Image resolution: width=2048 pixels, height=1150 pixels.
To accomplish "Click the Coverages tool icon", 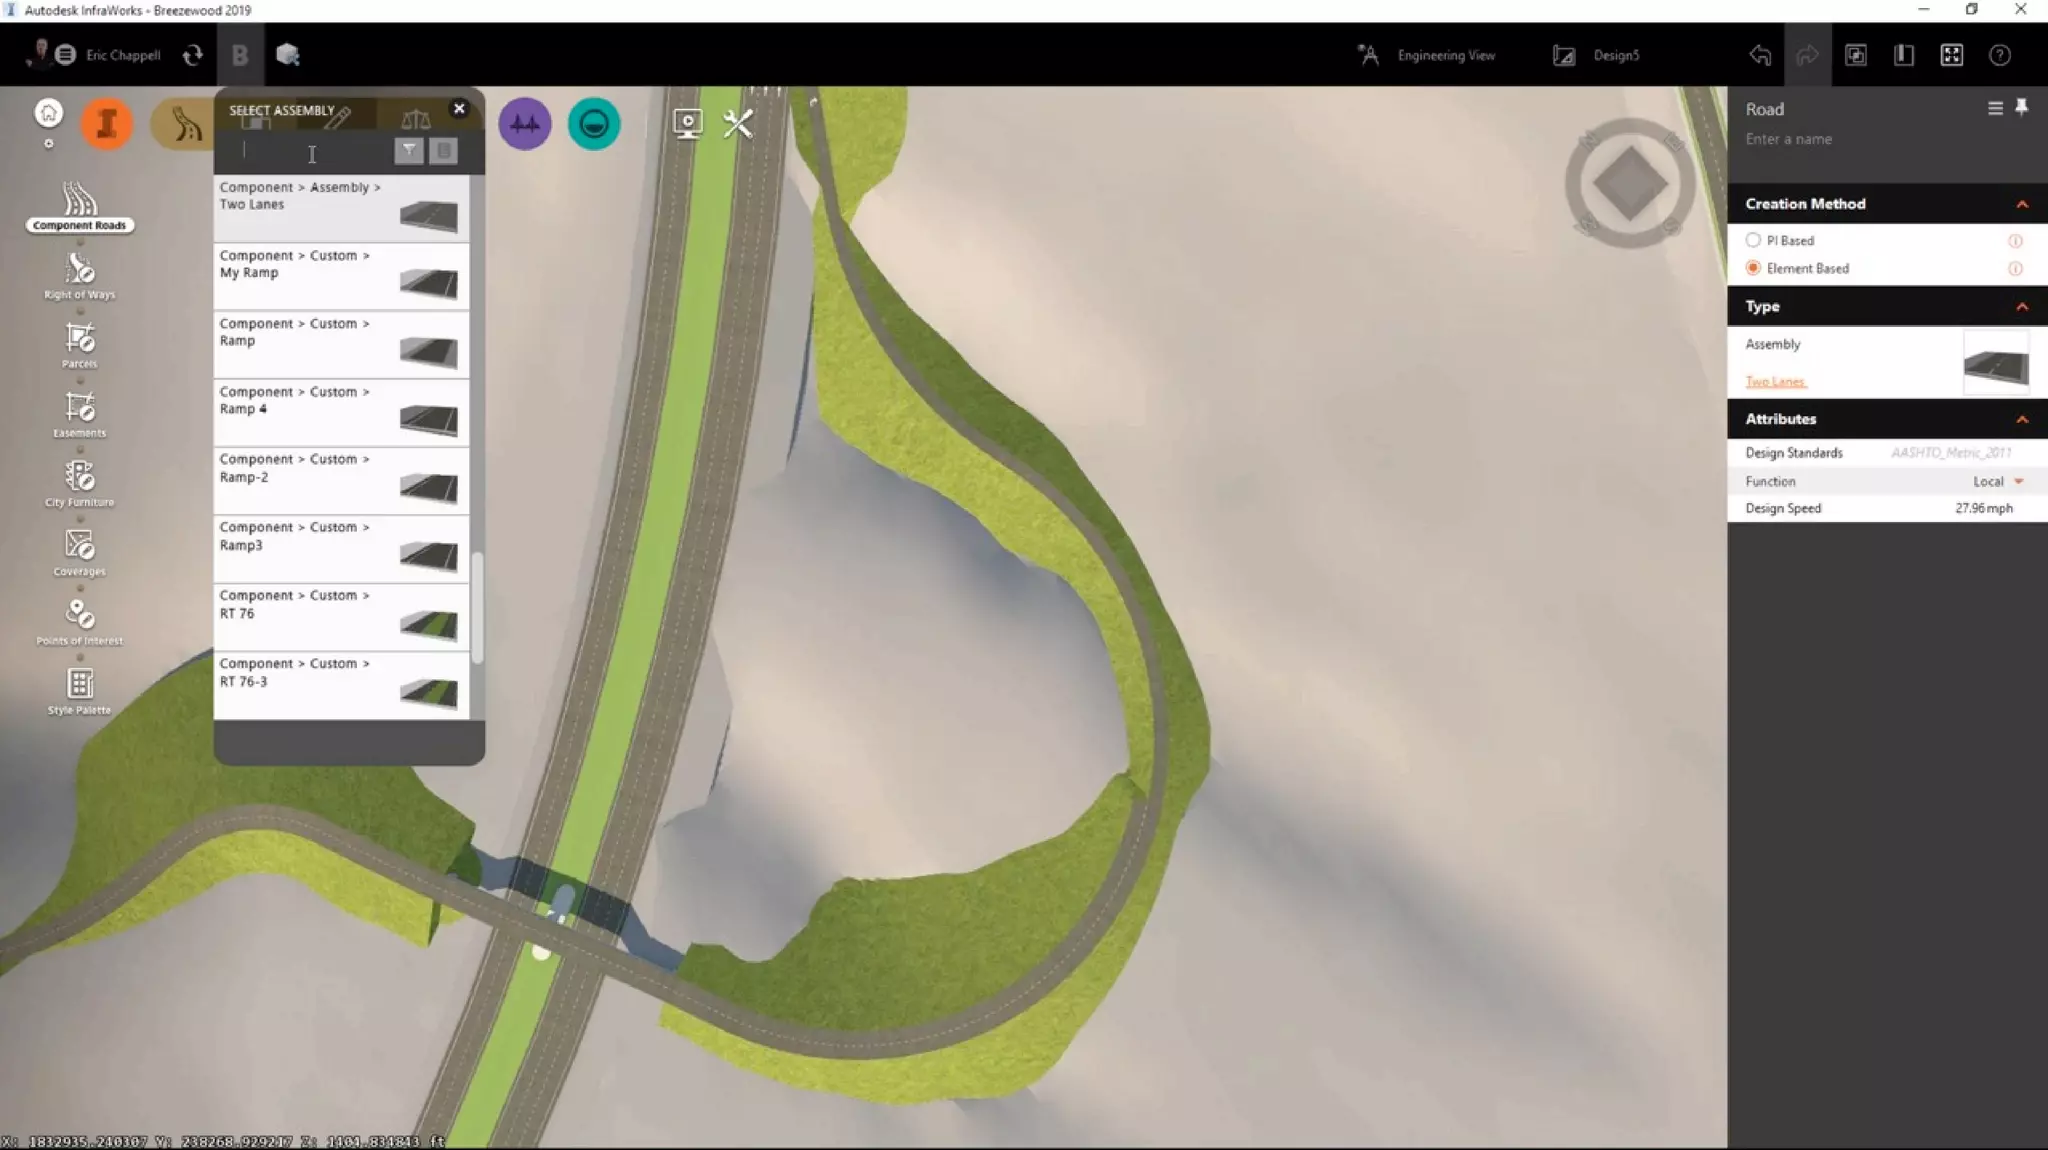I will click(x=79, y=549).
